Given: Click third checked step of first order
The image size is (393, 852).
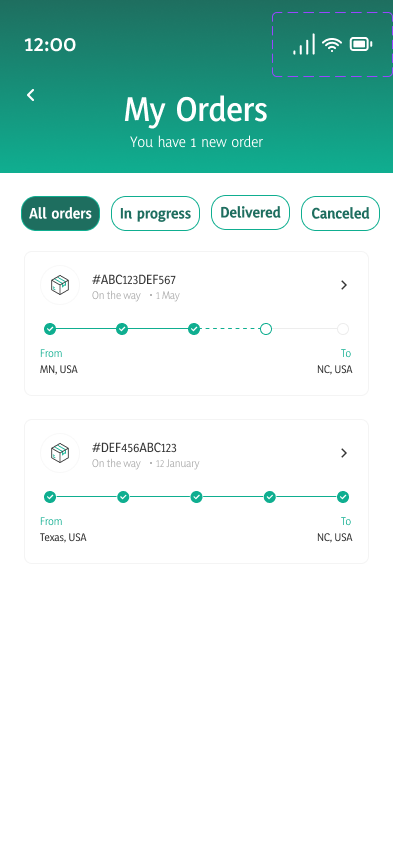Looking at the screenshot, I should pyautogui.click(x=194, y=329).
